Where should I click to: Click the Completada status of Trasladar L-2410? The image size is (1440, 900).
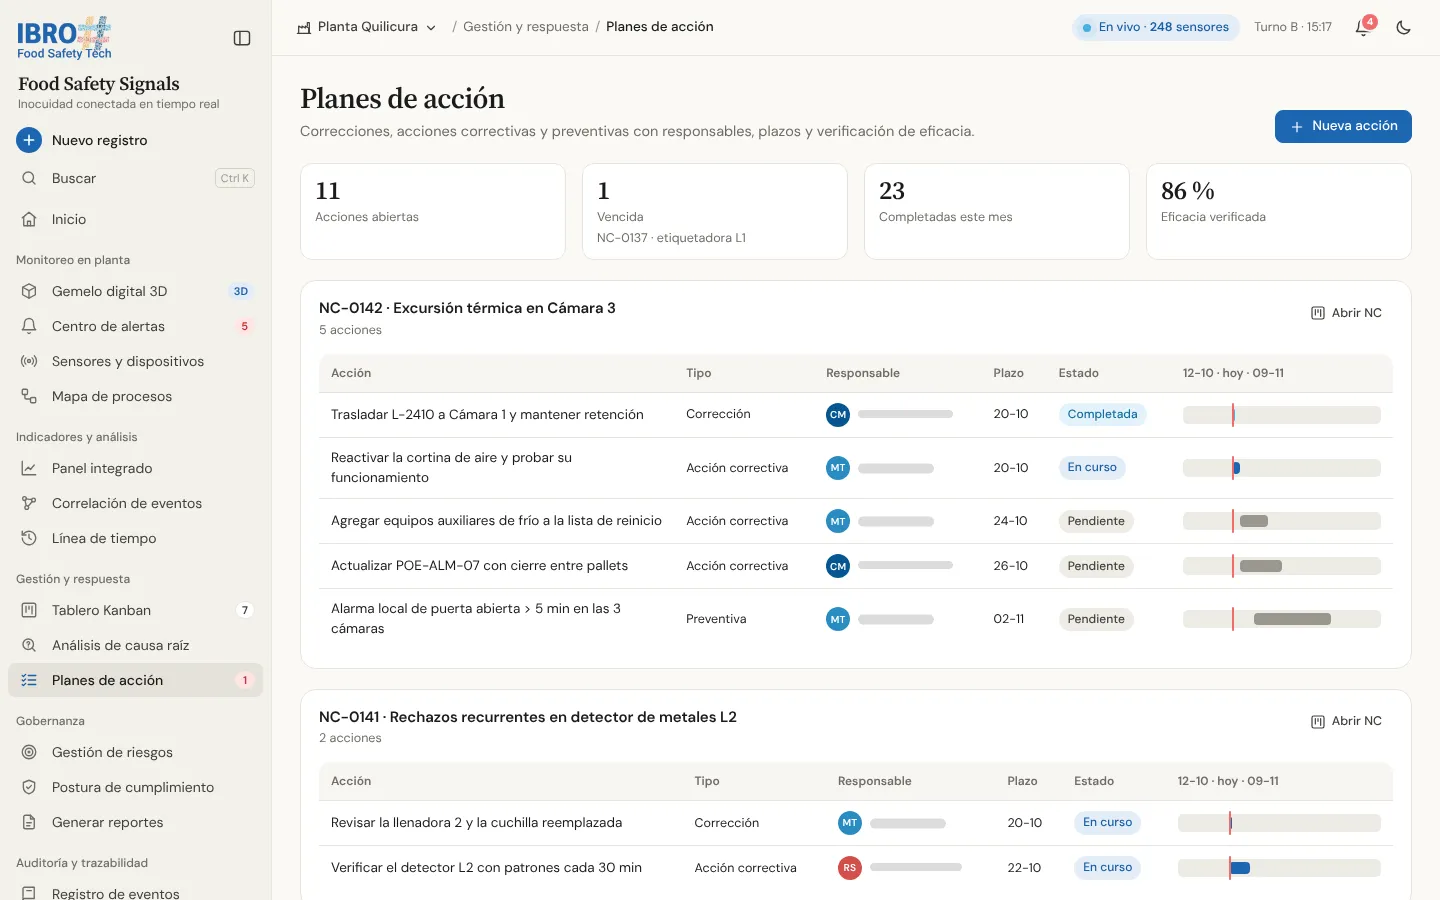point(1102,414)
